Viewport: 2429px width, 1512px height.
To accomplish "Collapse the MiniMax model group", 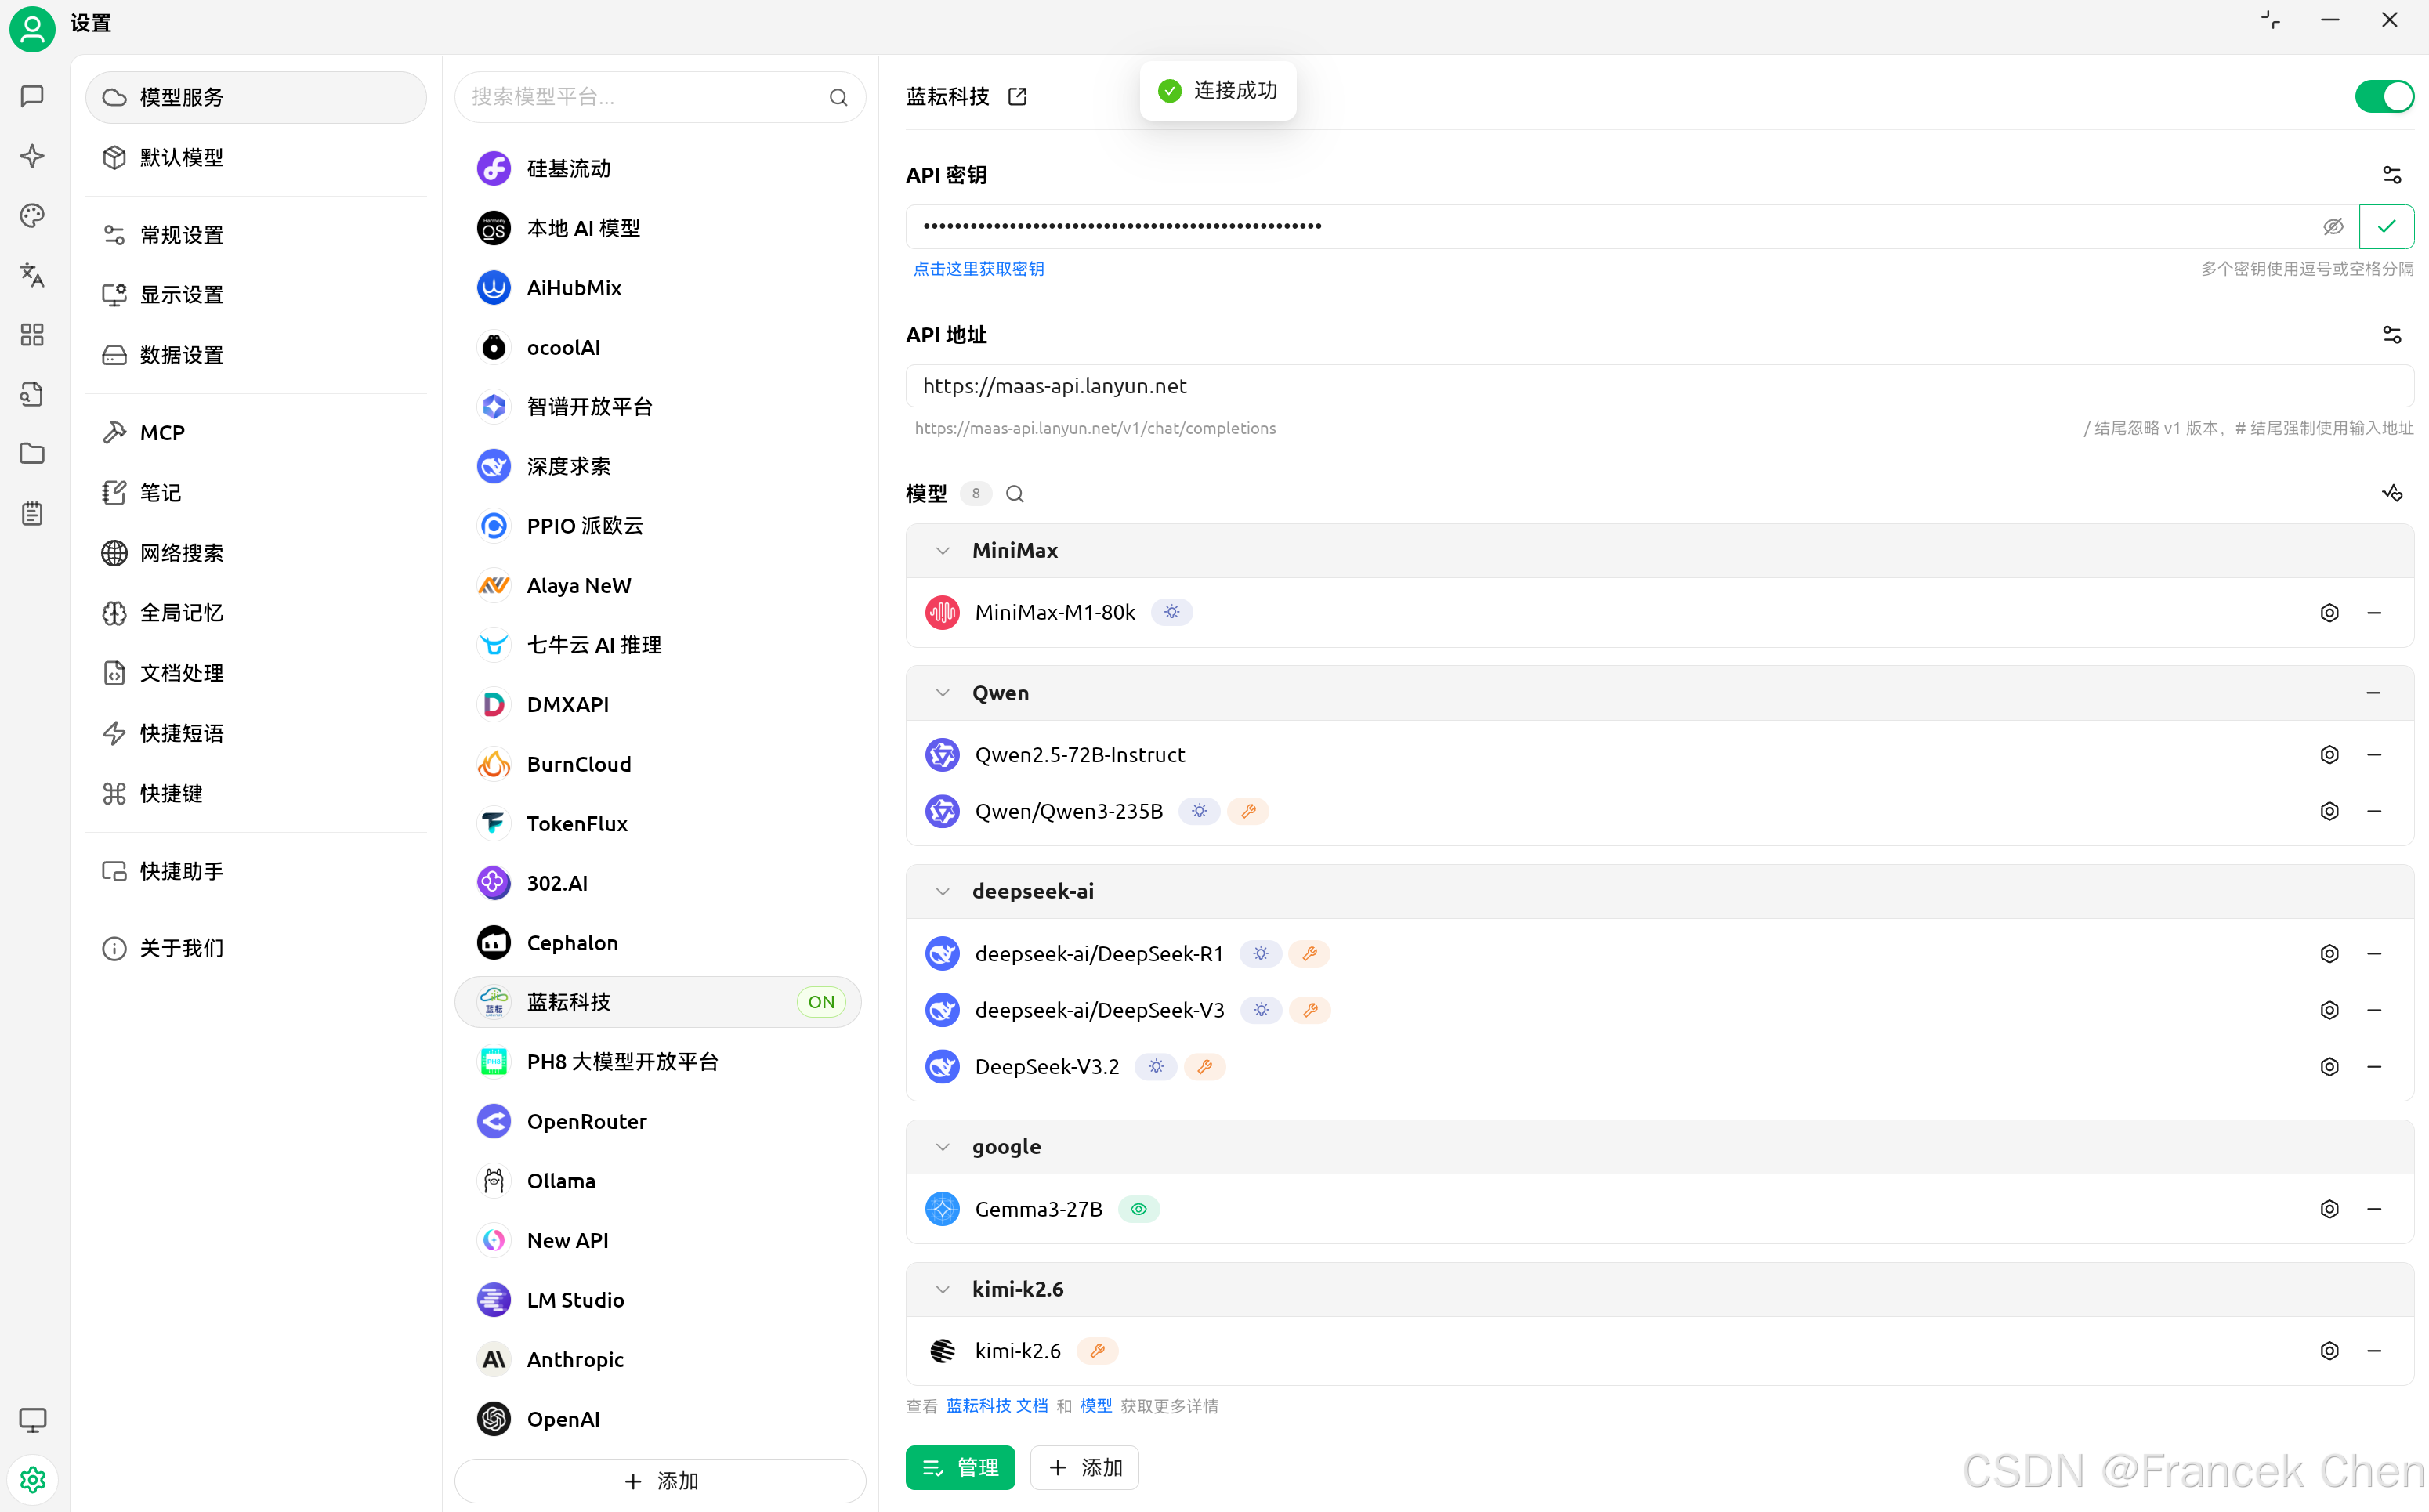I will click(942, 551).
